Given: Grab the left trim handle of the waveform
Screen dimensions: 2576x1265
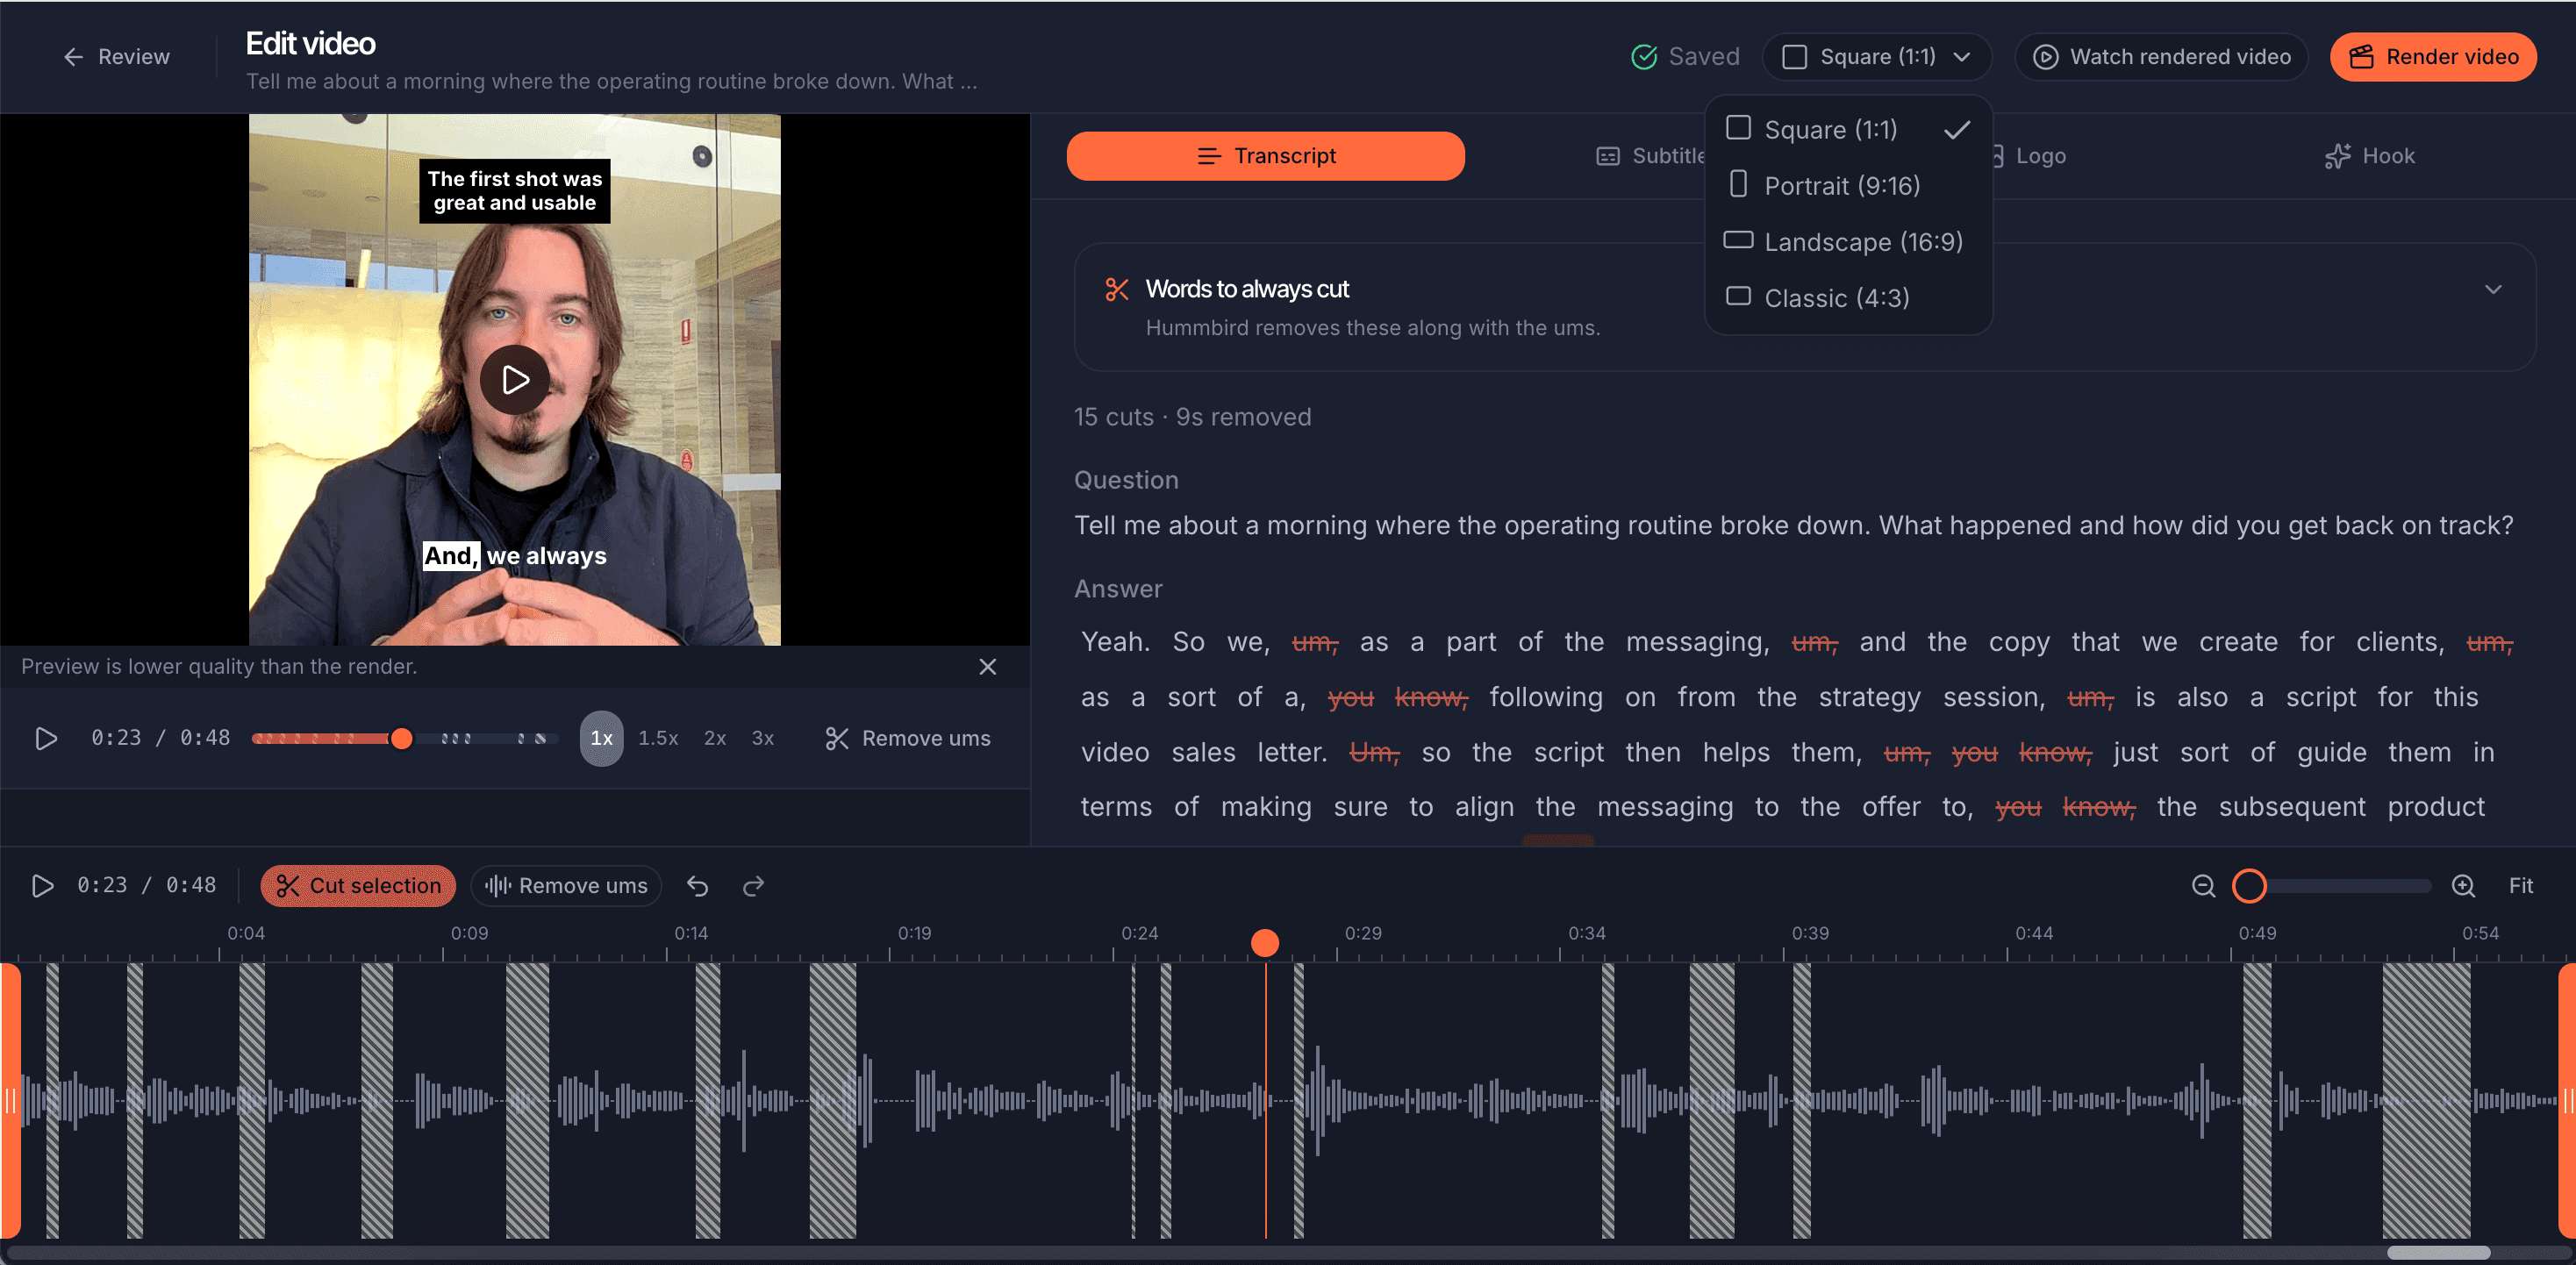Looking at the screenshot, I should point(10,1100).
